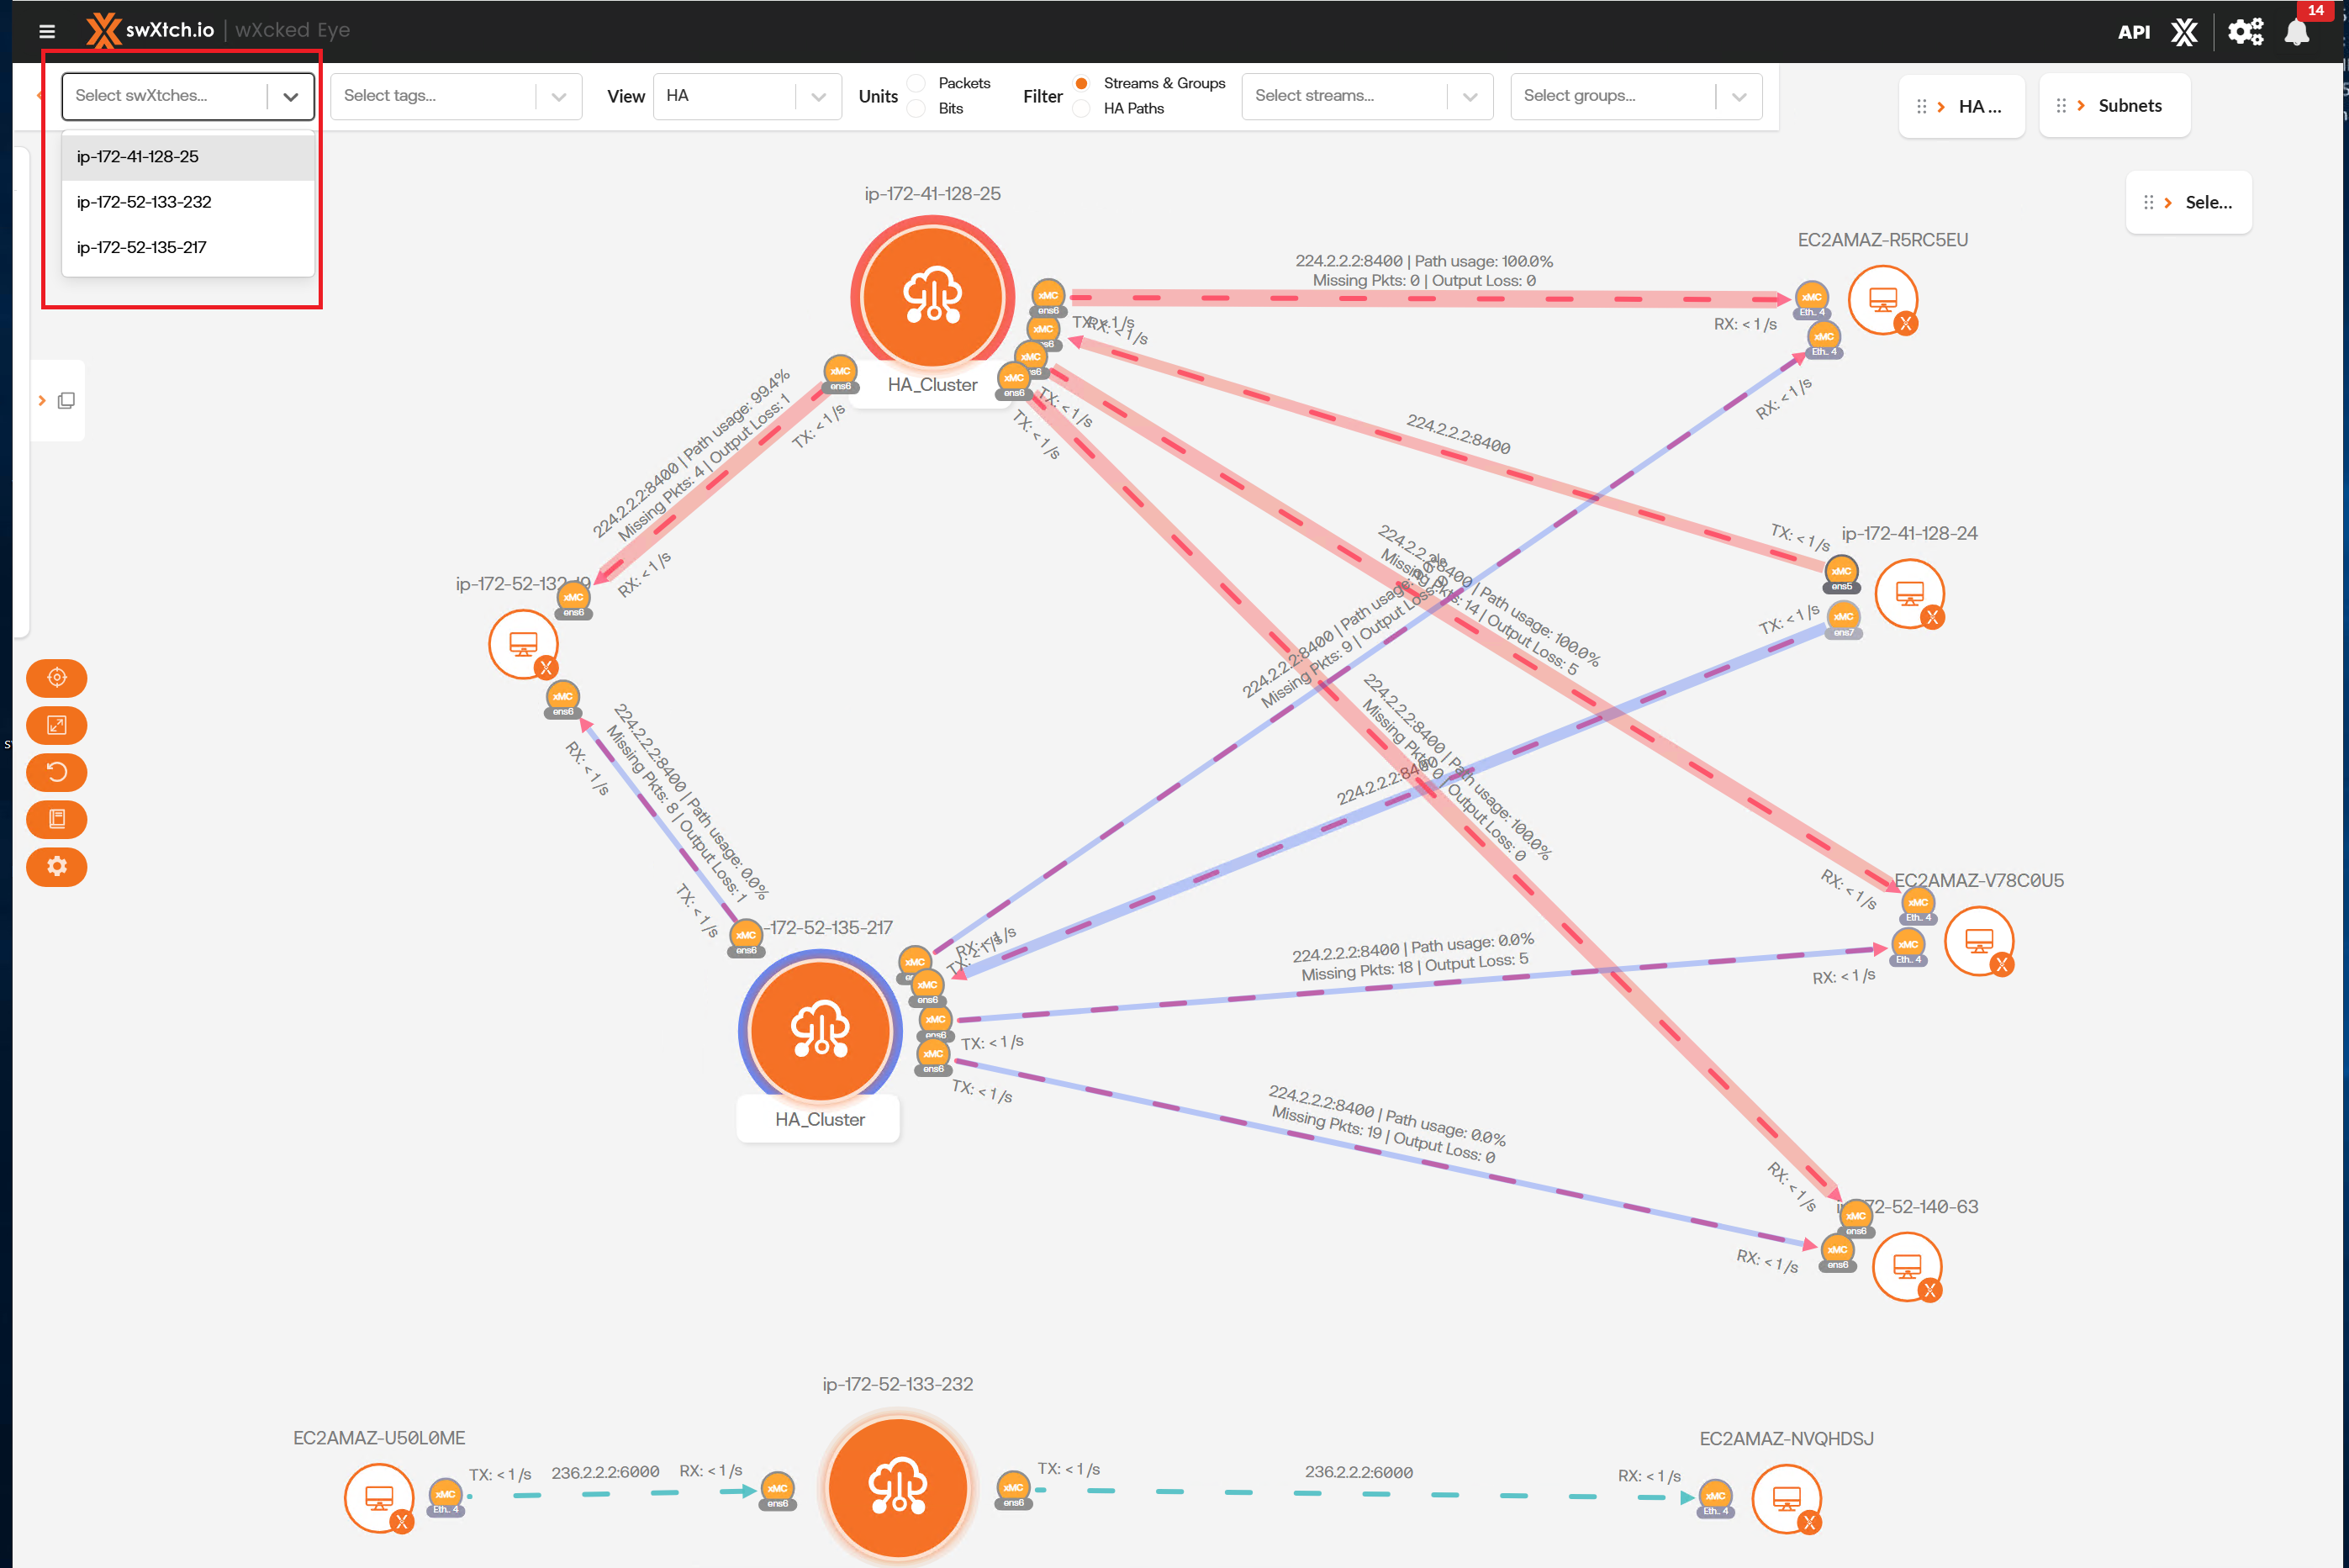Click the orange gear settings button
The image size is (2349, 1568).
click(57, 866)
